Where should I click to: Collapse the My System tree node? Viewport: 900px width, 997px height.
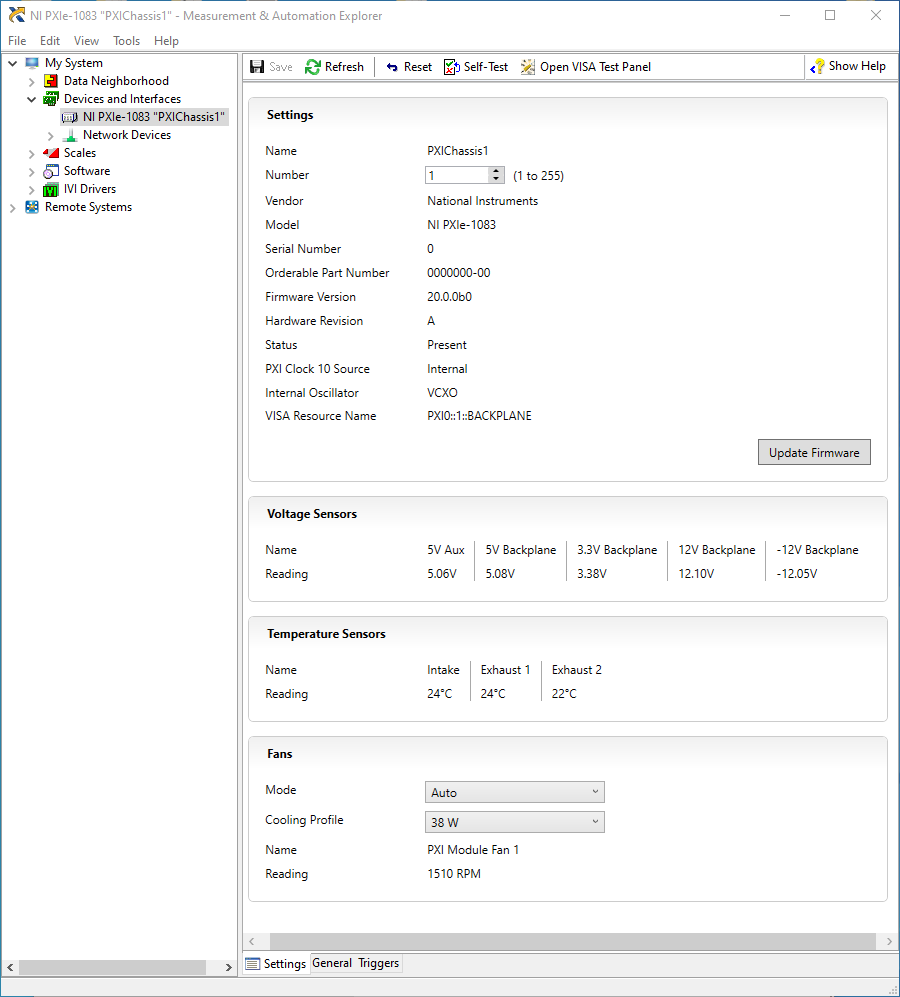coord(12,63)
